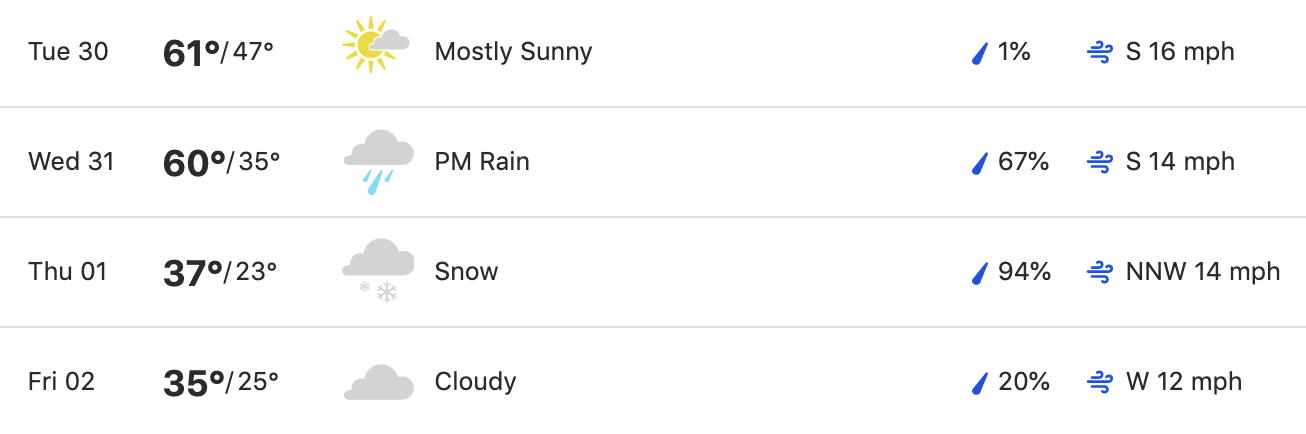This screenshot has height=434, width=1306.
Task: Select the PM Rain description text
Action: (x=482, y=162)
